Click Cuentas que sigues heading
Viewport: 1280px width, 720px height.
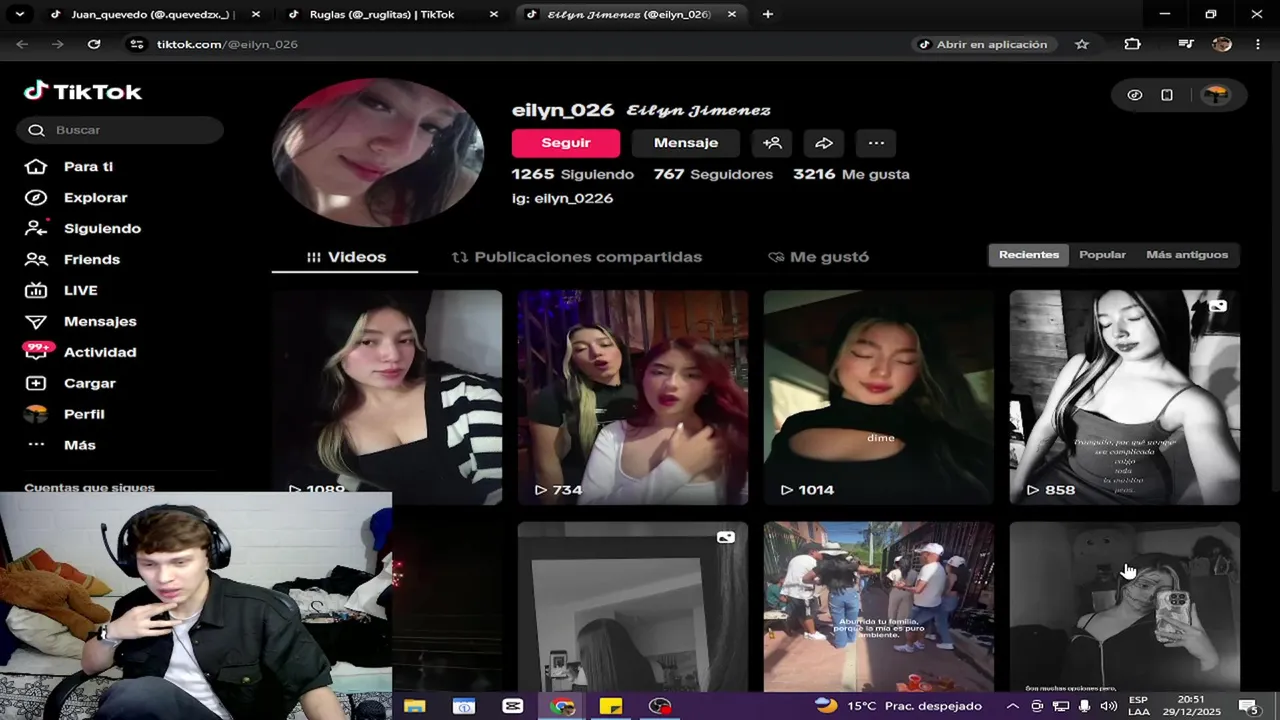click(x=89, y=487)
